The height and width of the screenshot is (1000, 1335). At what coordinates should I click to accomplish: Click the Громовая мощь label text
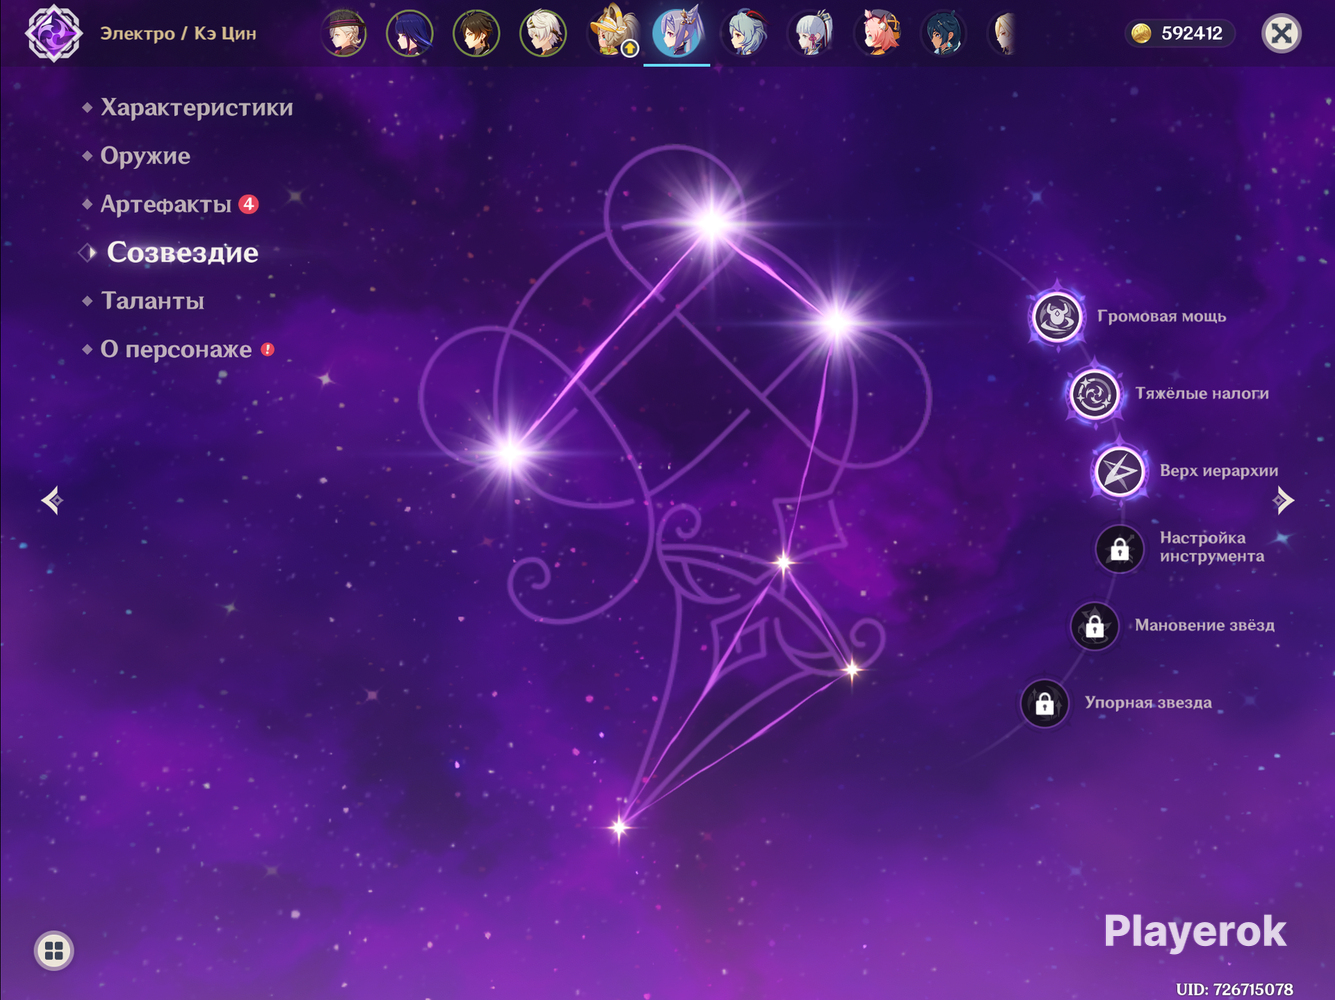(x=1161, y=316)
